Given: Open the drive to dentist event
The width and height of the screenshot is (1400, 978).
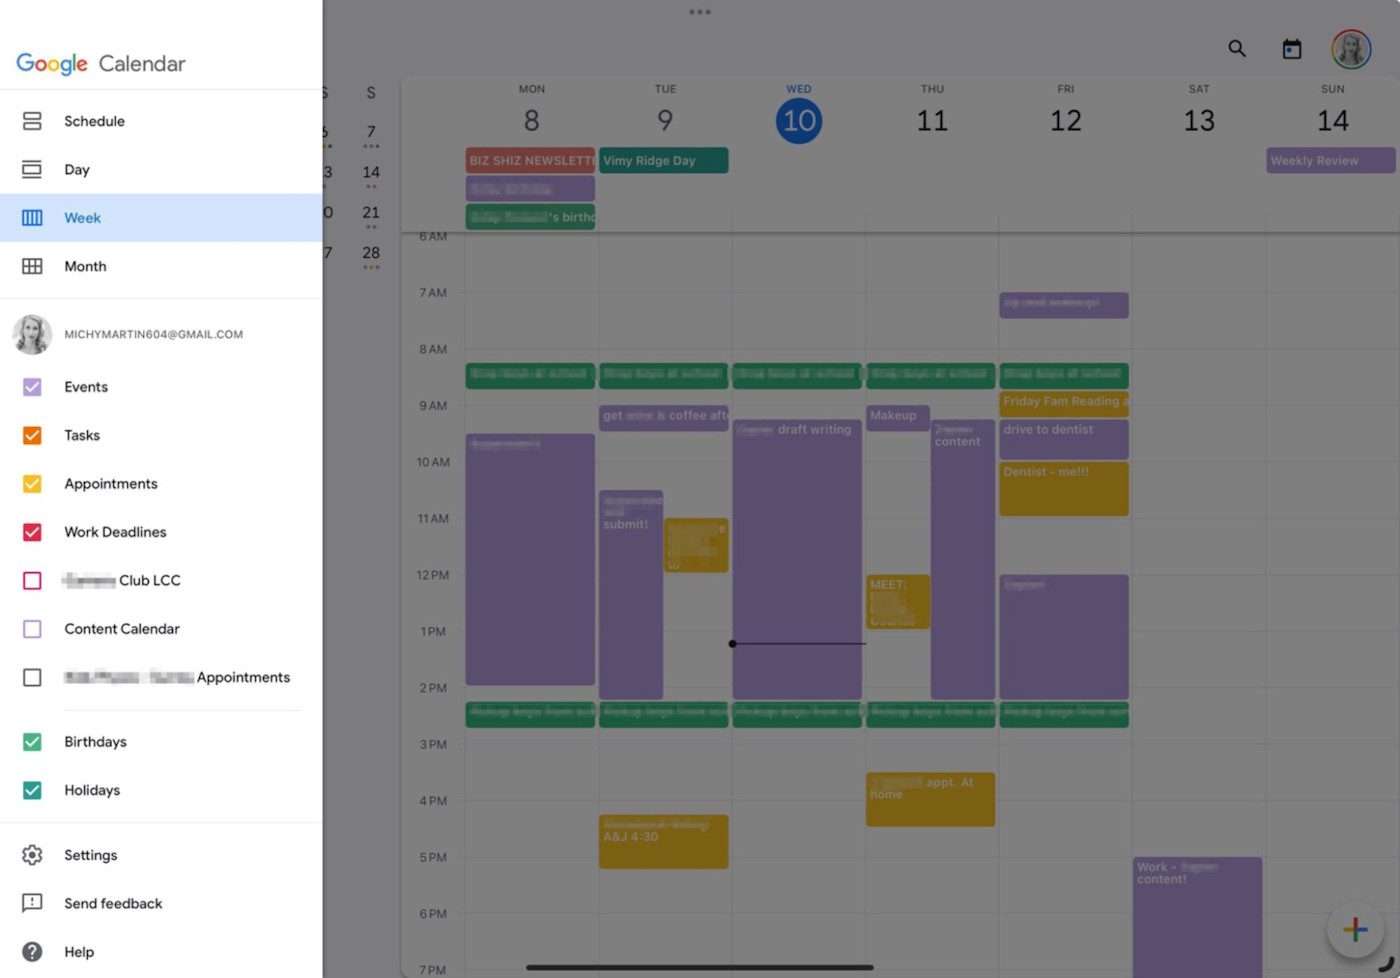Looking at the screenshot, I should (1064, 439).
